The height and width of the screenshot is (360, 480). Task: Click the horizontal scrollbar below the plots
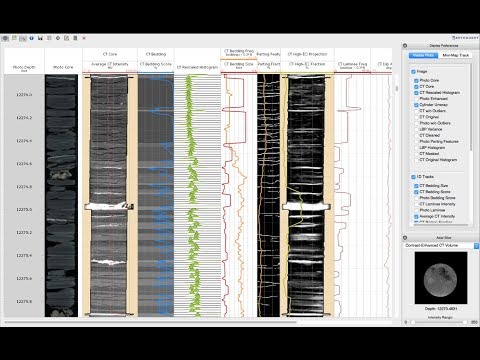click(x=150, y=322)
